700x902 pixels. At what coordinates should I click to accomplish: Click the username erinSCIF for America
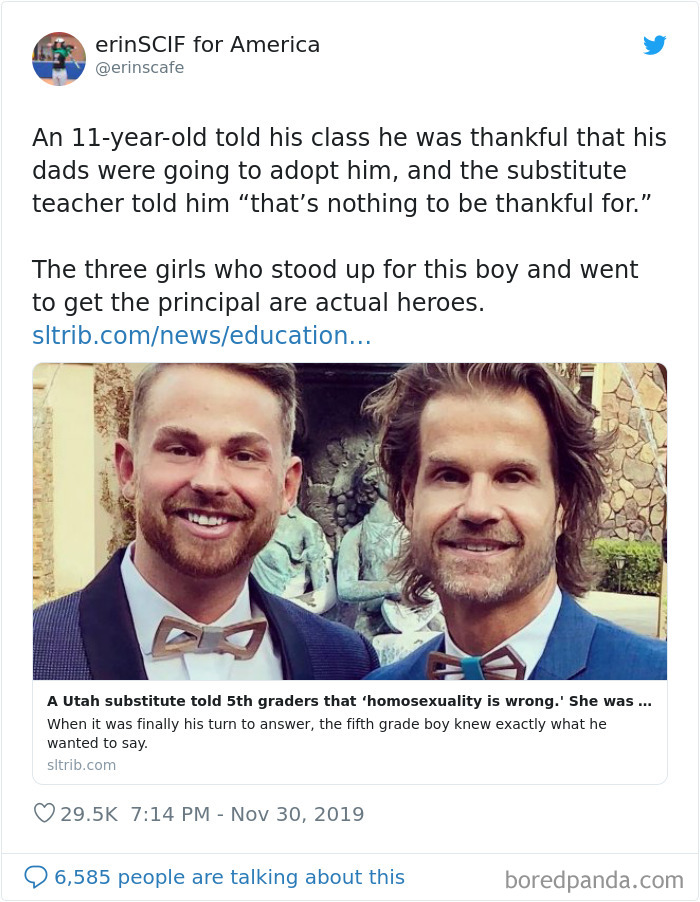coord(207,45)
